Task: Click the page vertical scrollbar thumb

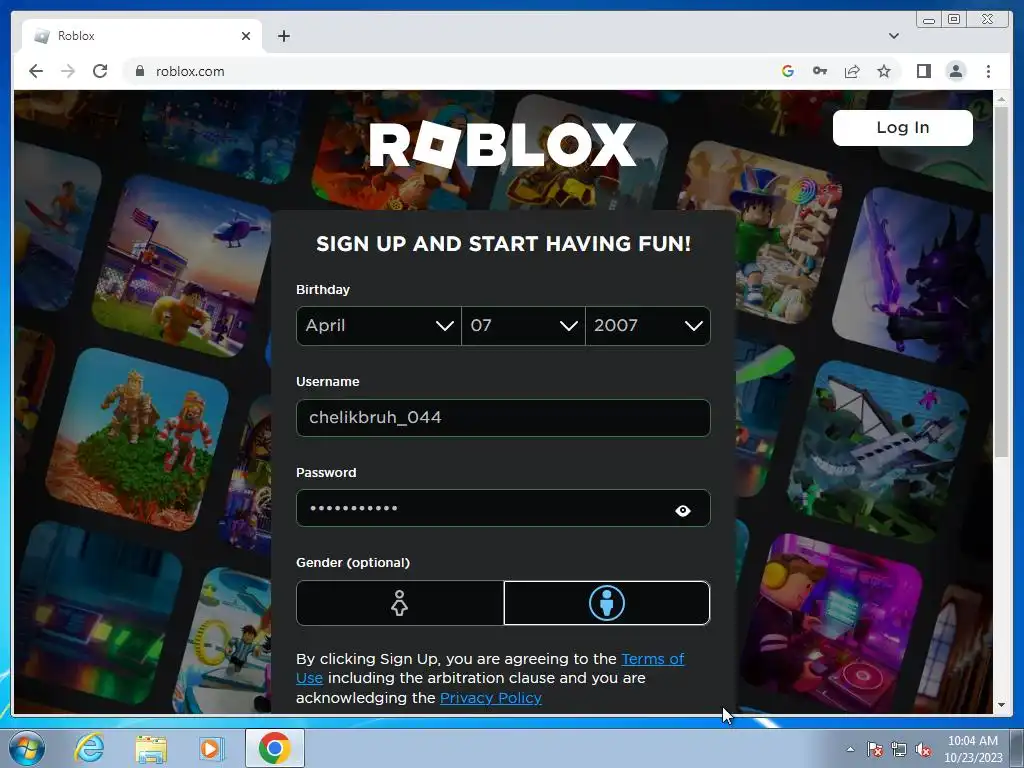Action: [1001, 281]
